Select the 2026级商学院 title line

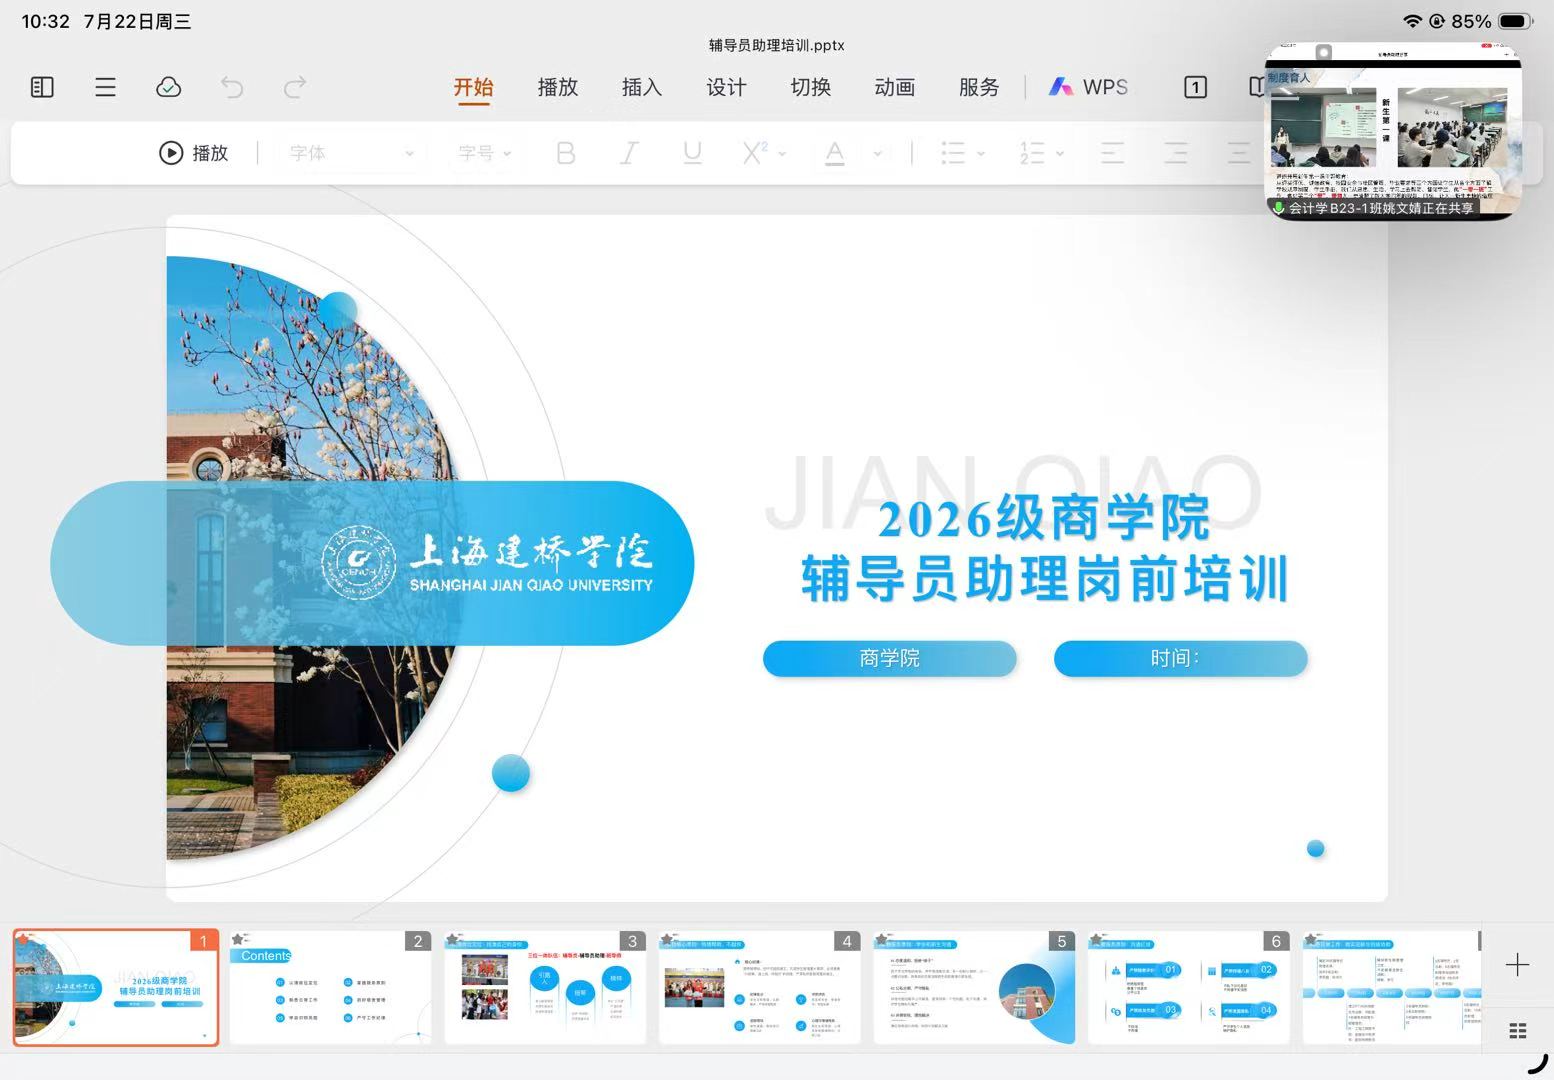coord(1044,518)
